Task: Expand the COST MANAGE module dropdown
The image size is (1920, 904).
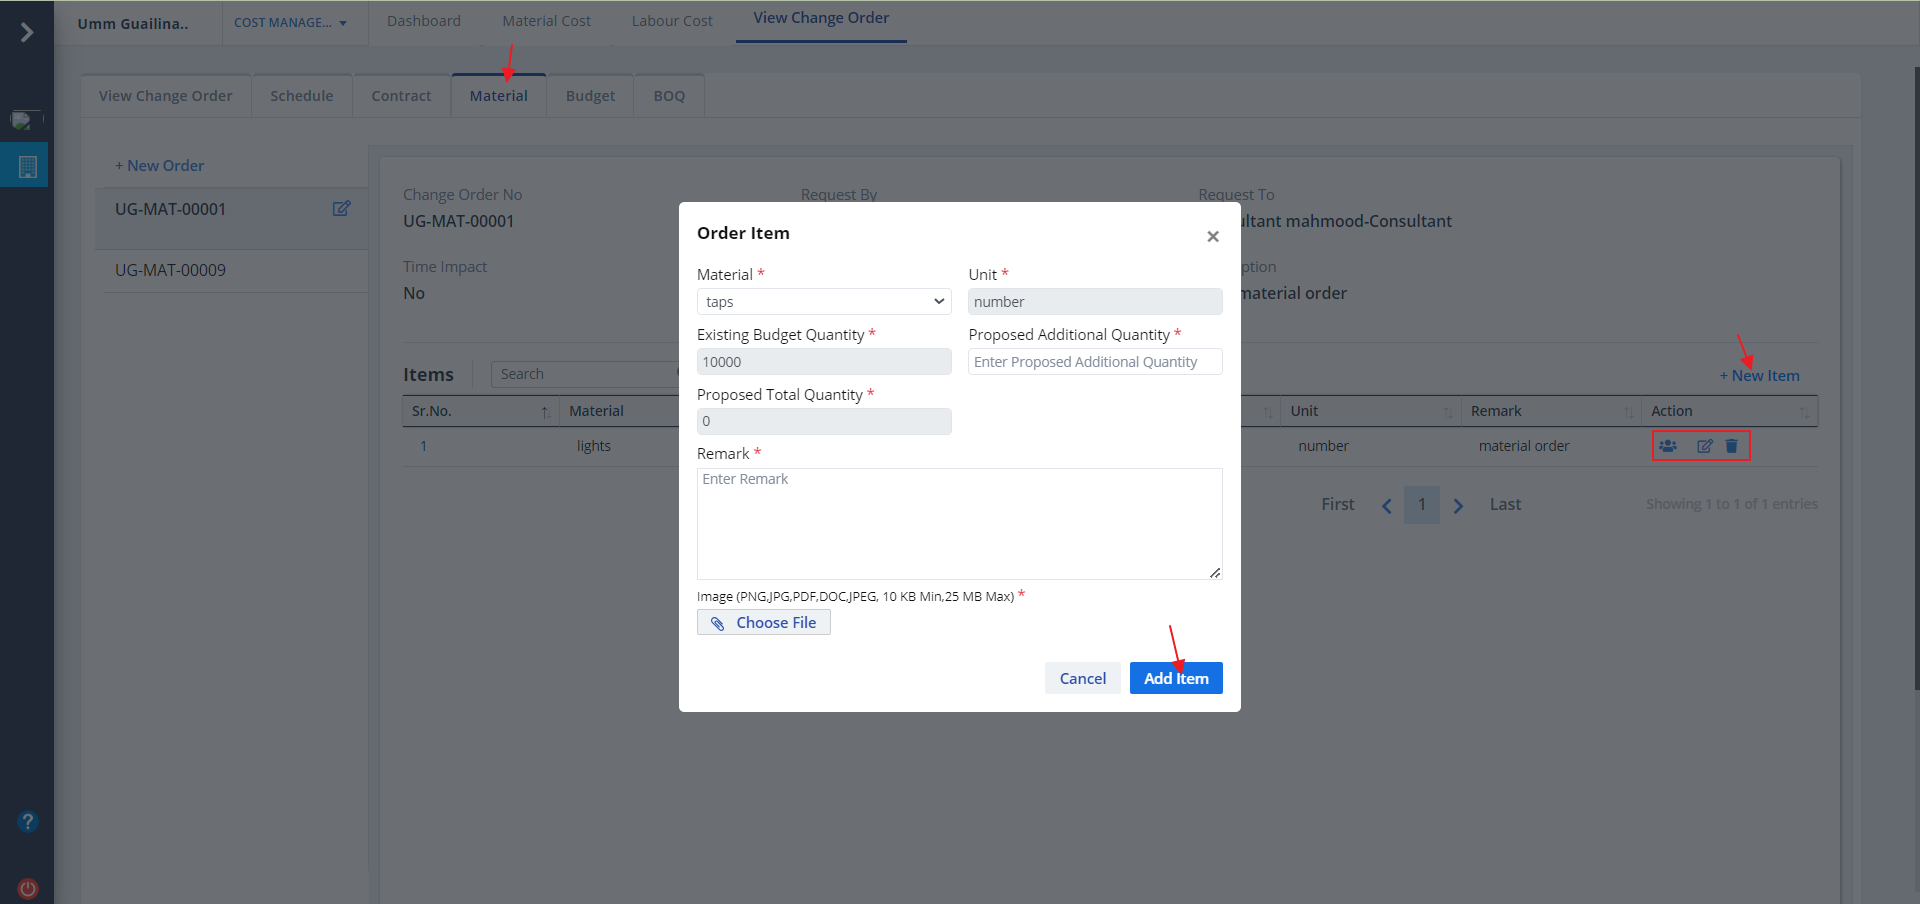Action: pos(290,23)
